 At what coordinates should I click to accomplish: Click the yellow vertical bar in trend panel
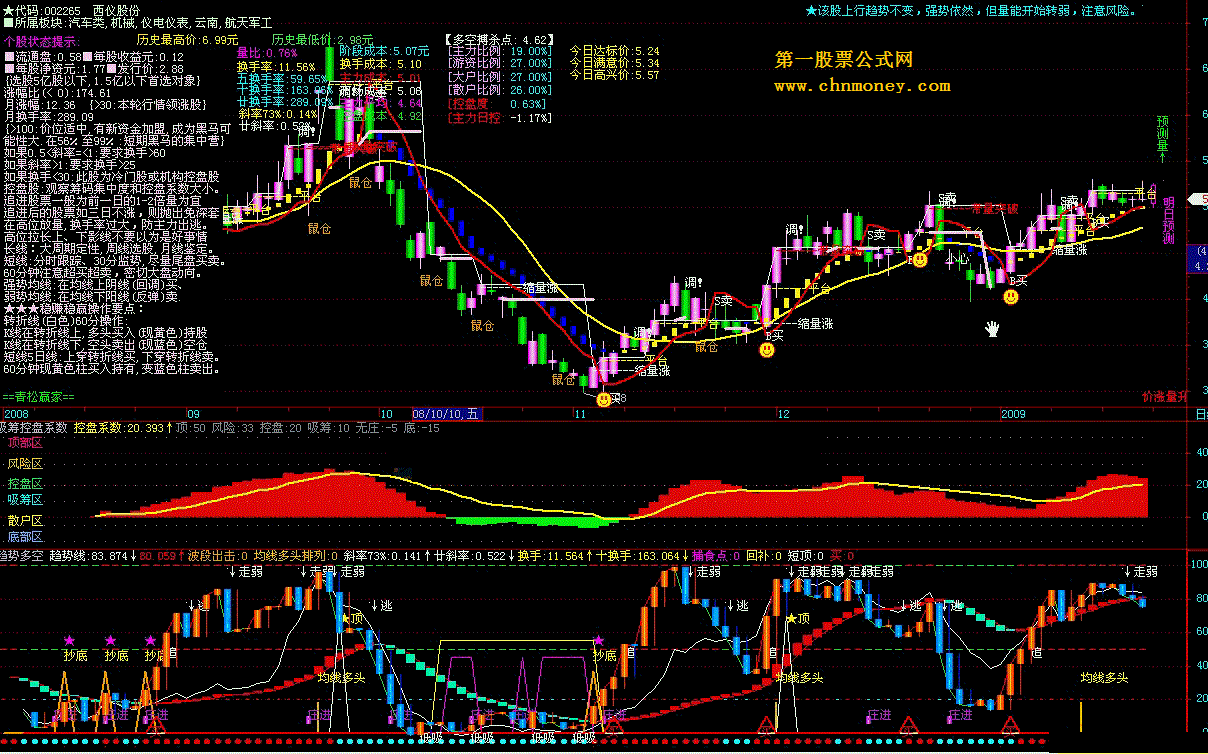tap(1081, 716)
